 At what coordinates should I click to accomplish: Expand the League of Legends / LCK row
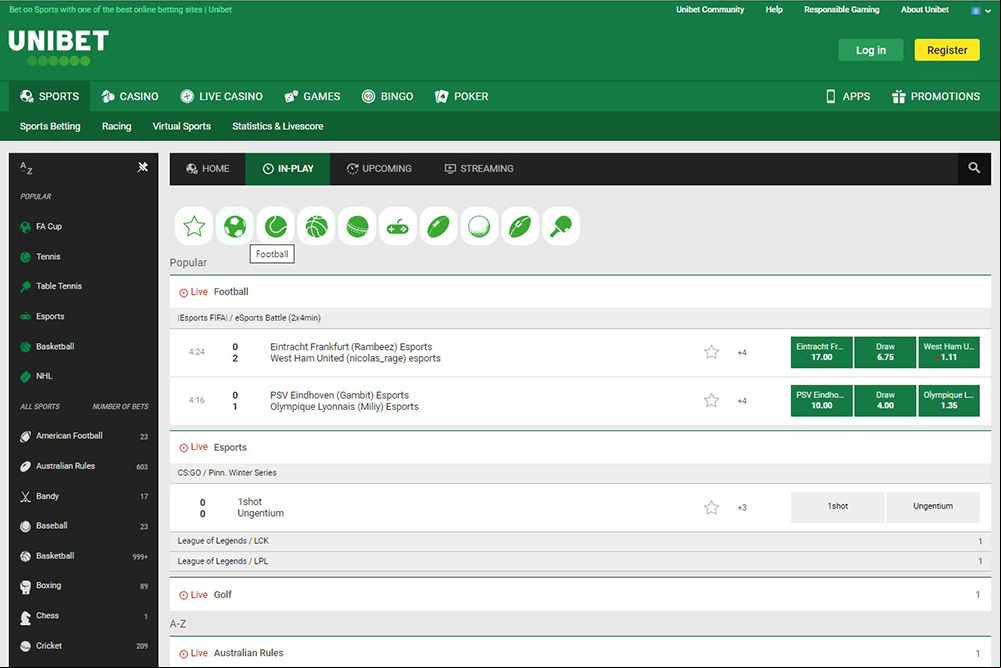point(580,541)
